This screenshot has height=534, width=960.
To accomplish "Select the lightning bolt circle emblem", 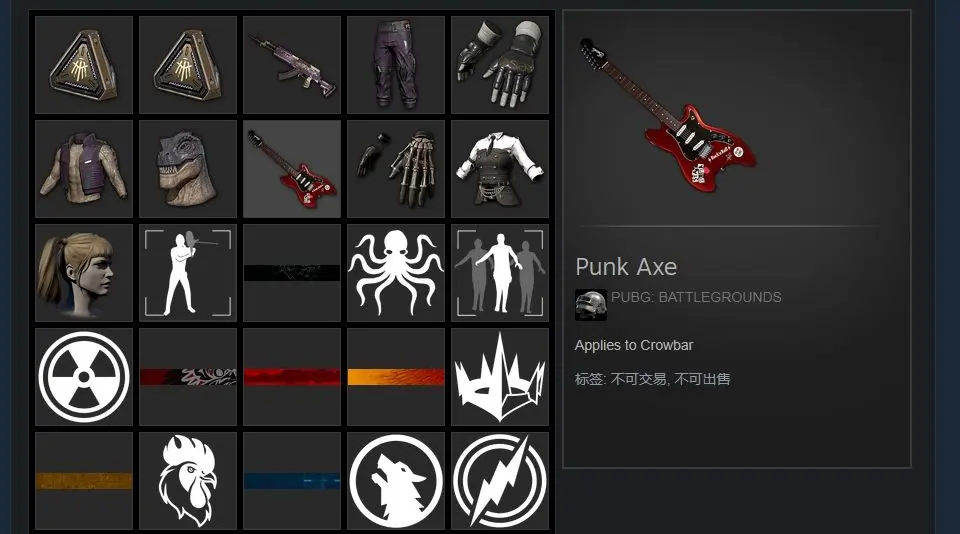I will click(x=500, y=481).
